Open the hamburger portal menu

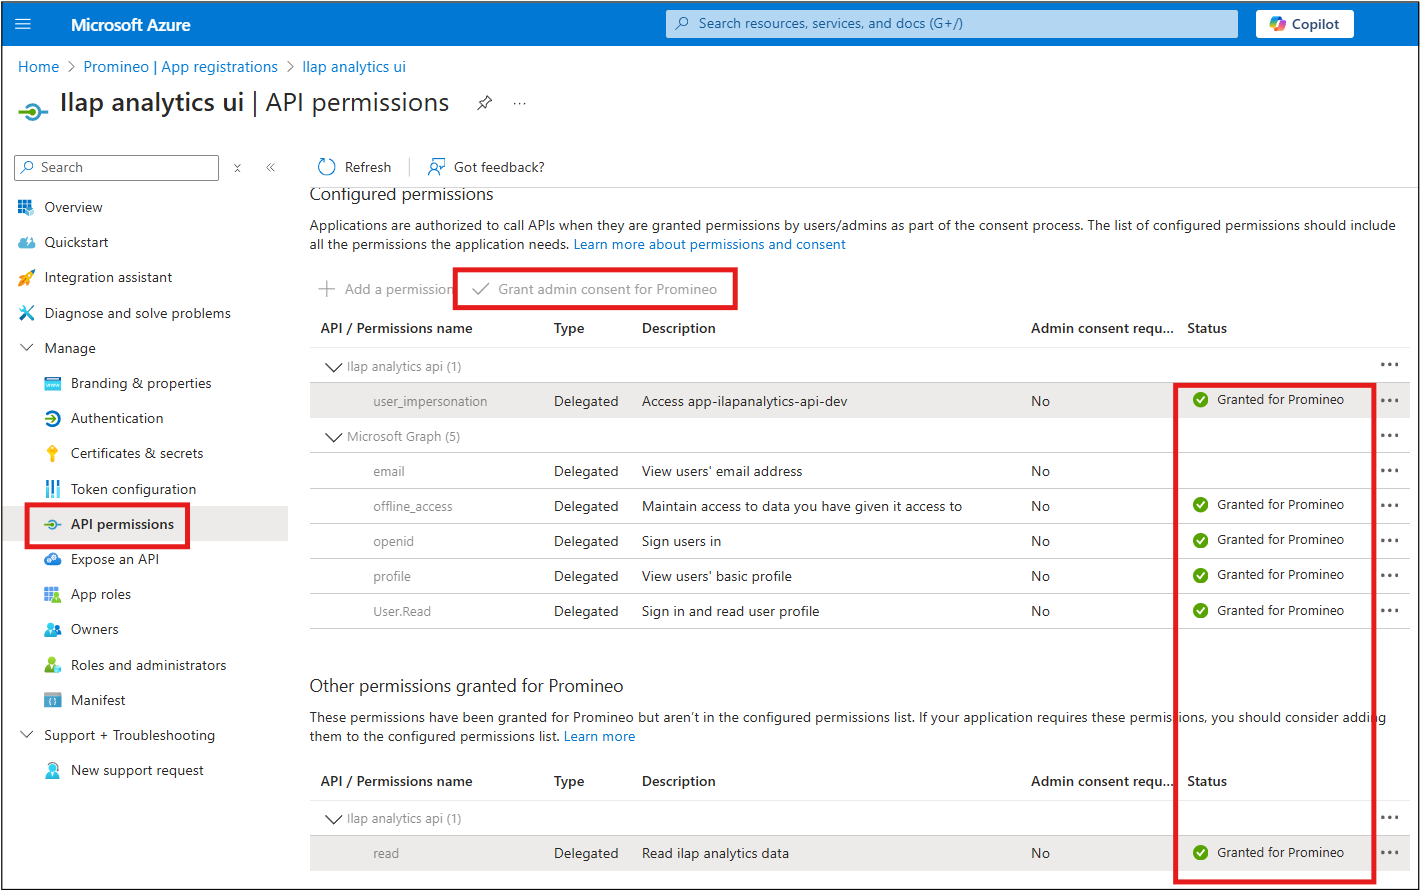click(24, 24)
